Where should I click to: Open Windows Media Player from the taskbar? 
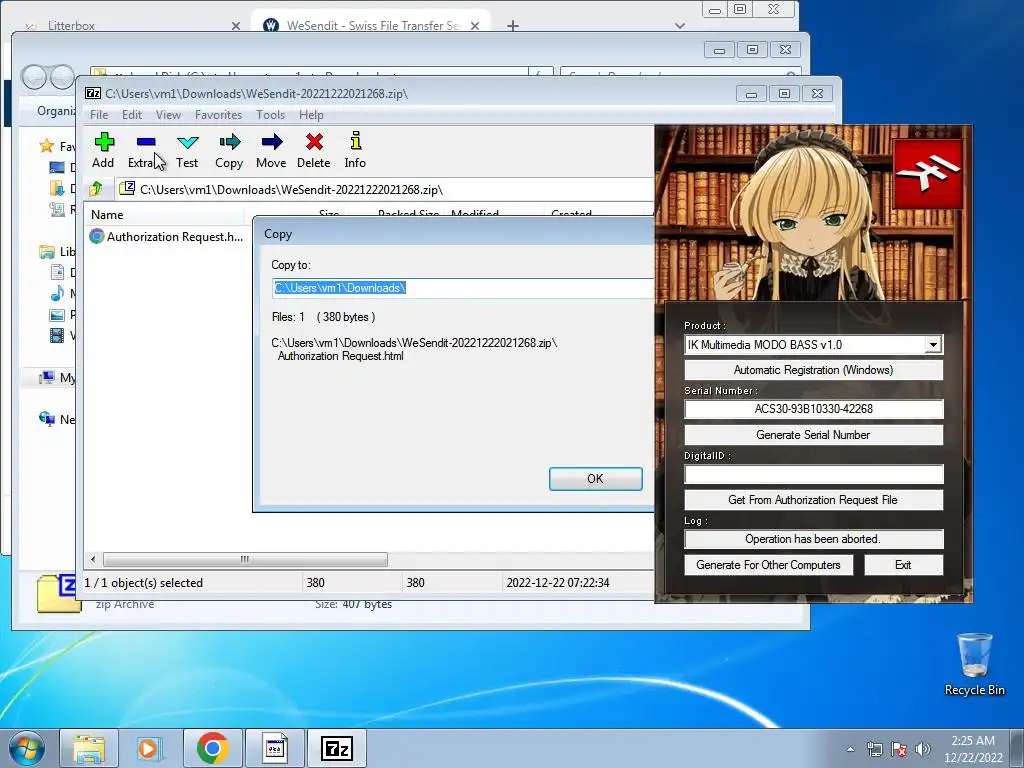[x=149, y=748]
